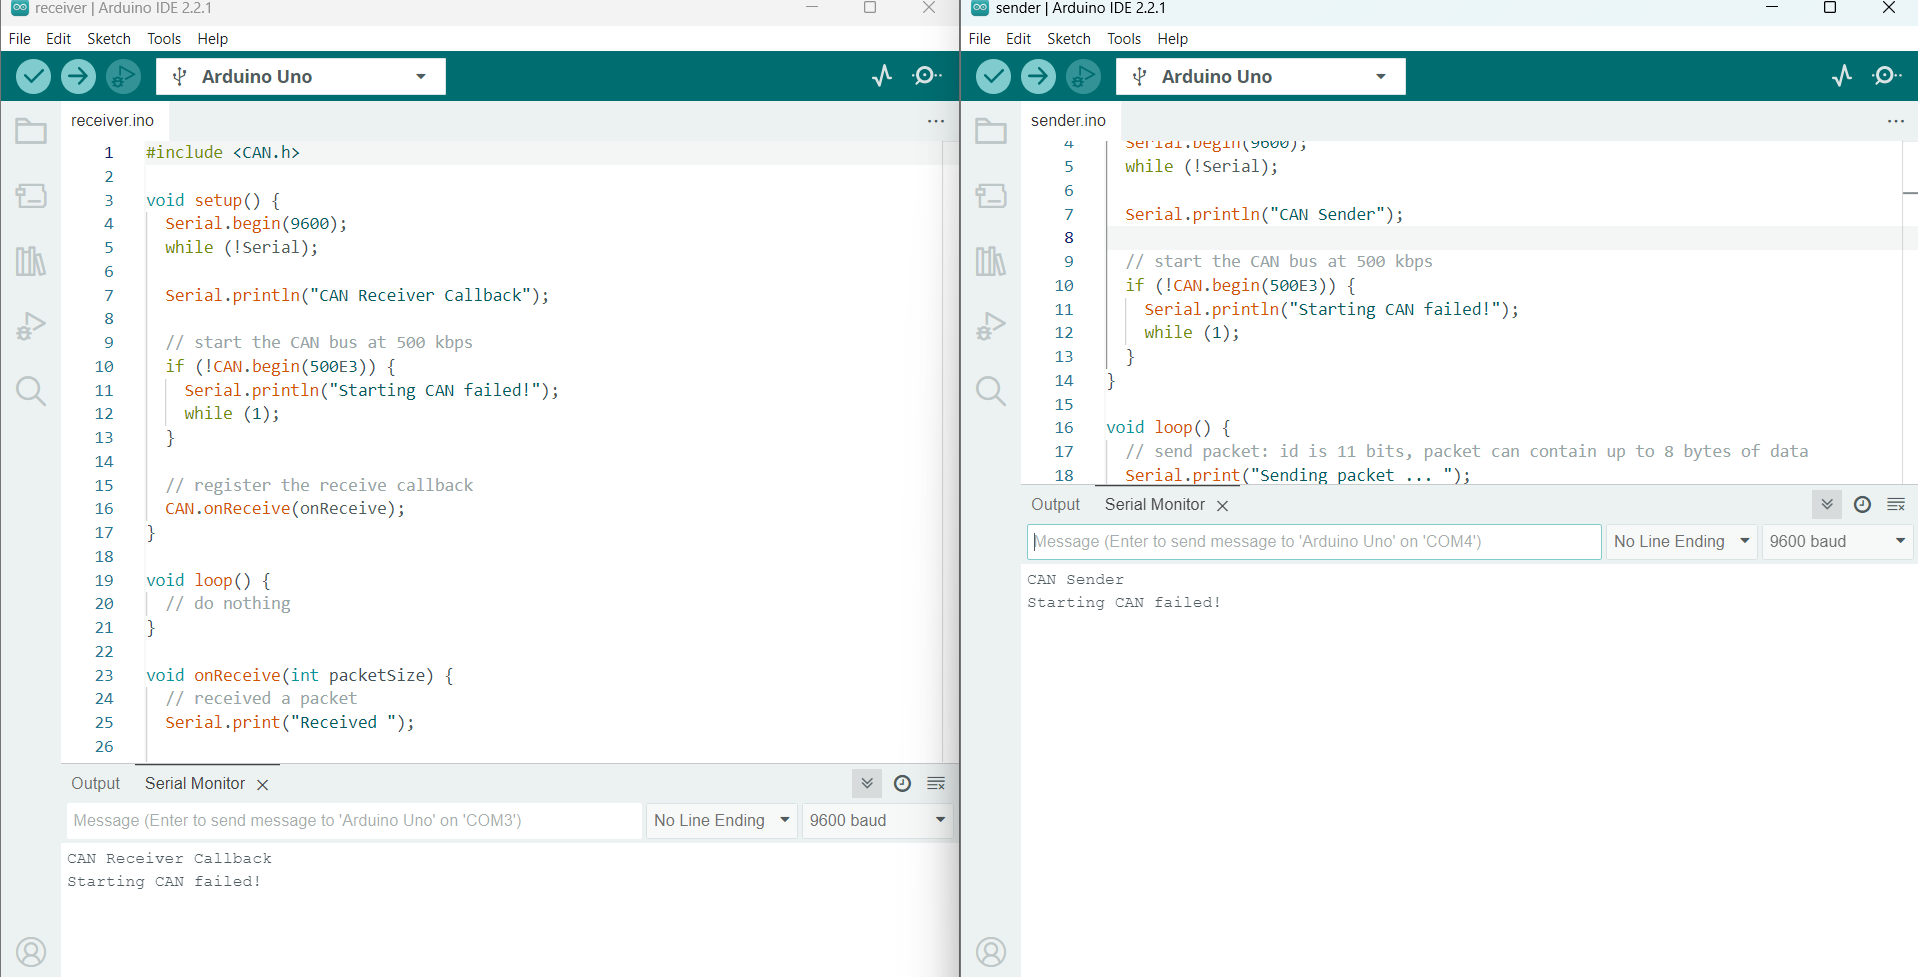Switch to Output tab in sender window
Image resolution: width=1918 pixels, height=977 pixels.
click(1055, 505)
